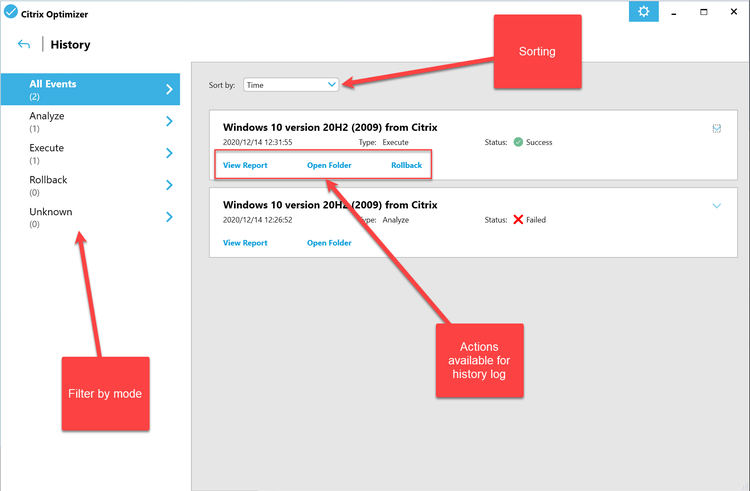Open Folder for the failed Analyze event
Viewport: 750px width, 491px height.
pos(329,243)
